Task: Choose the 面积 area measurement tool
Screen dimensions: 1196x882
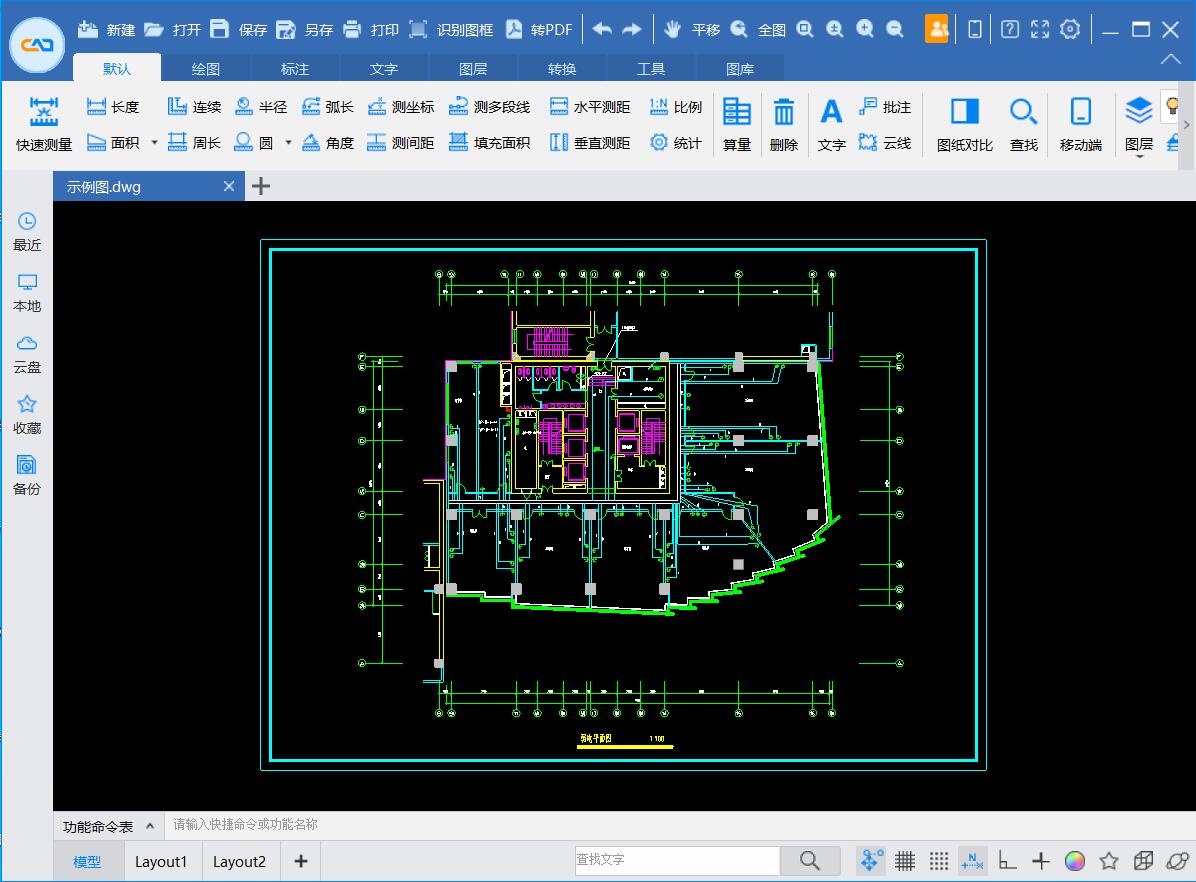Action: point(113,143)
